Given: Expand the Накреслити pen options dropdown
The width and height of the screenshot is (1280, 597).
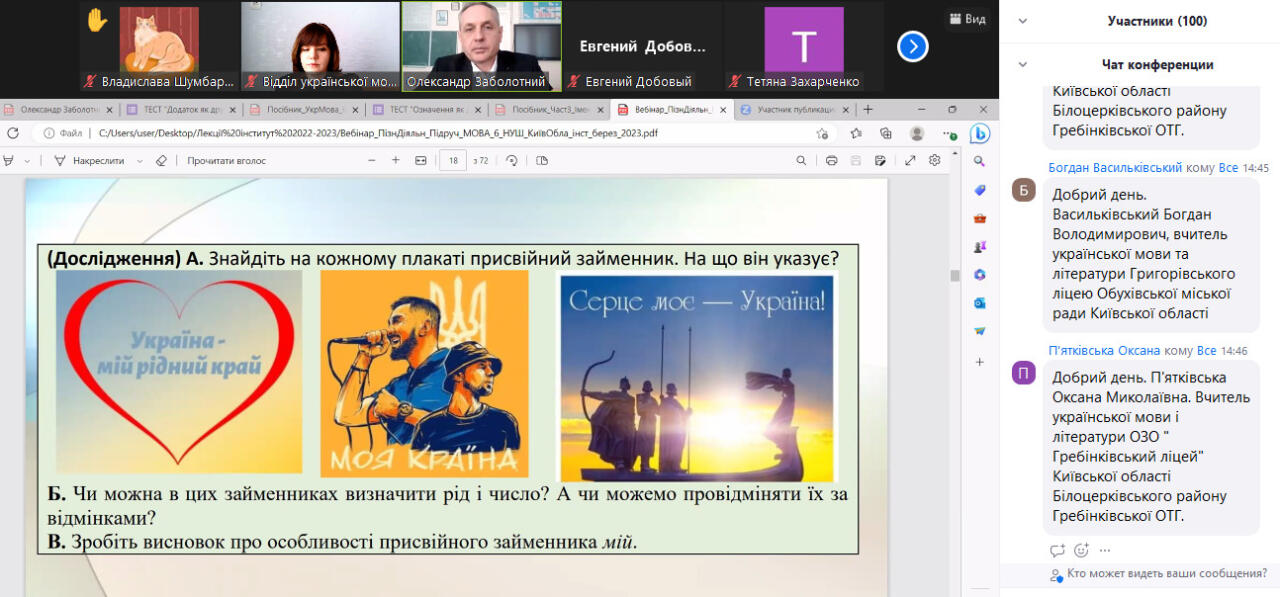Looking at the screenshot, I should 140,160.
